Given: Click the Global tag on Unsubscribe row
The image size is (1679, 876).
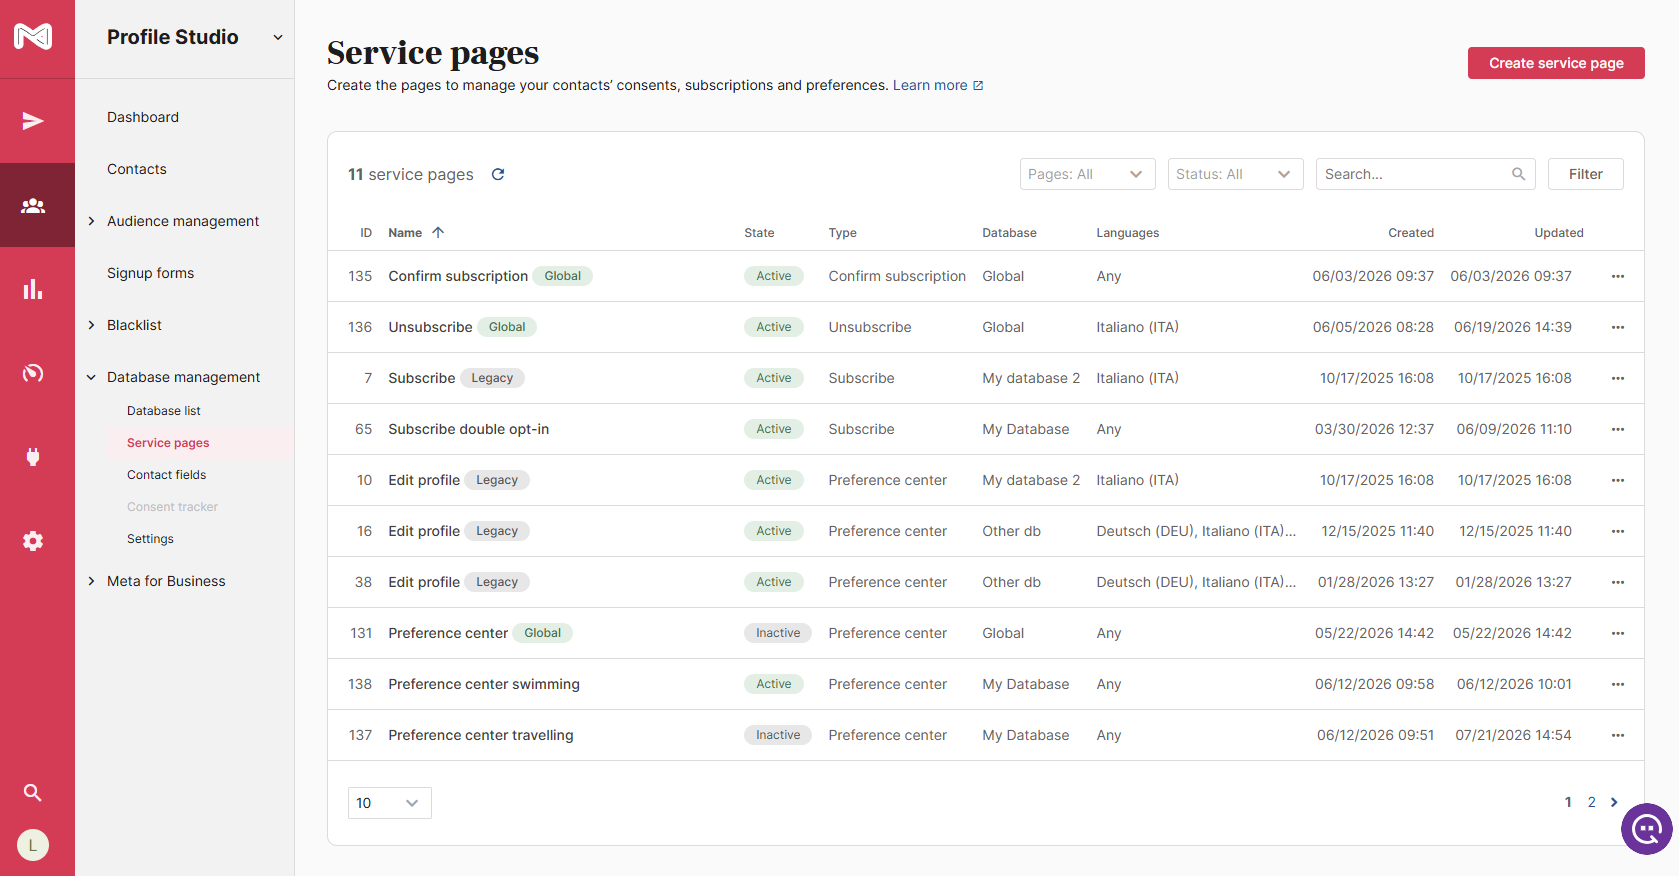Looking at the screenshot, I should click(507, 327).
